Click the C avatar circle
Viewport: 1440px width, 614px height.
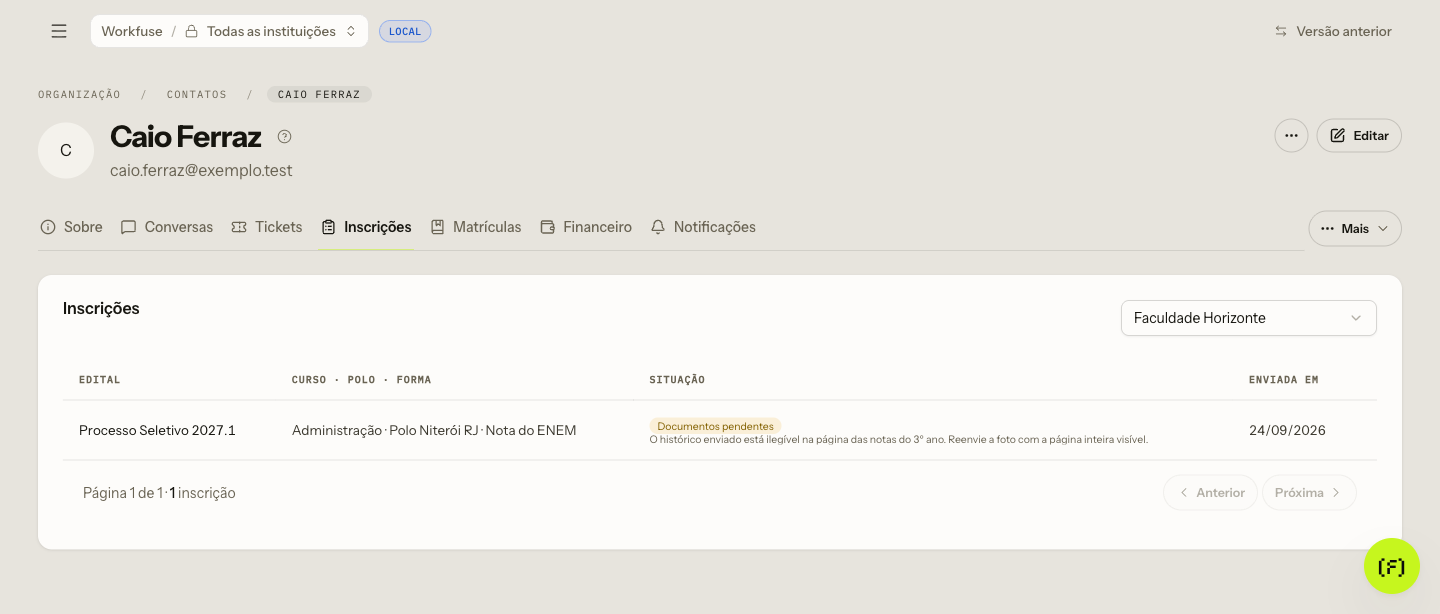[x=66, y=150]
